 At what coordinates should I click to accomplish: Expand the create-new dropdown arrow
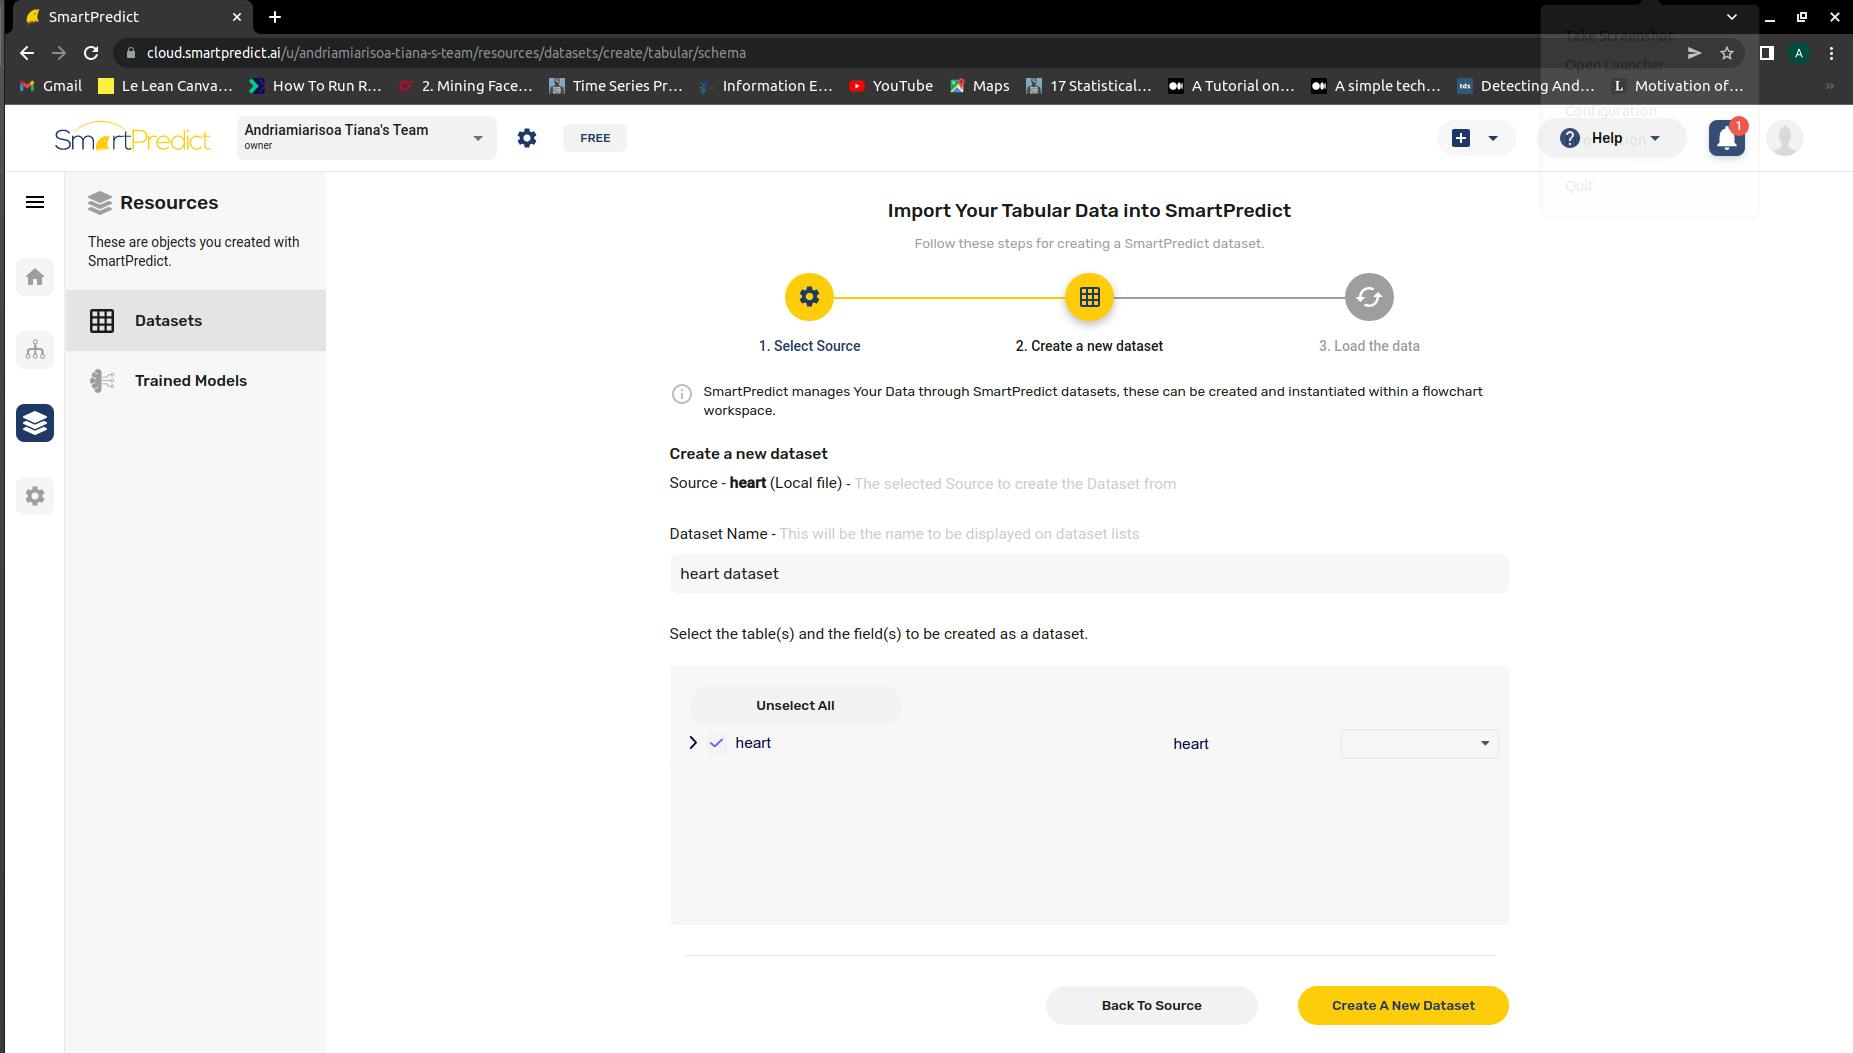pos(1493,138)
